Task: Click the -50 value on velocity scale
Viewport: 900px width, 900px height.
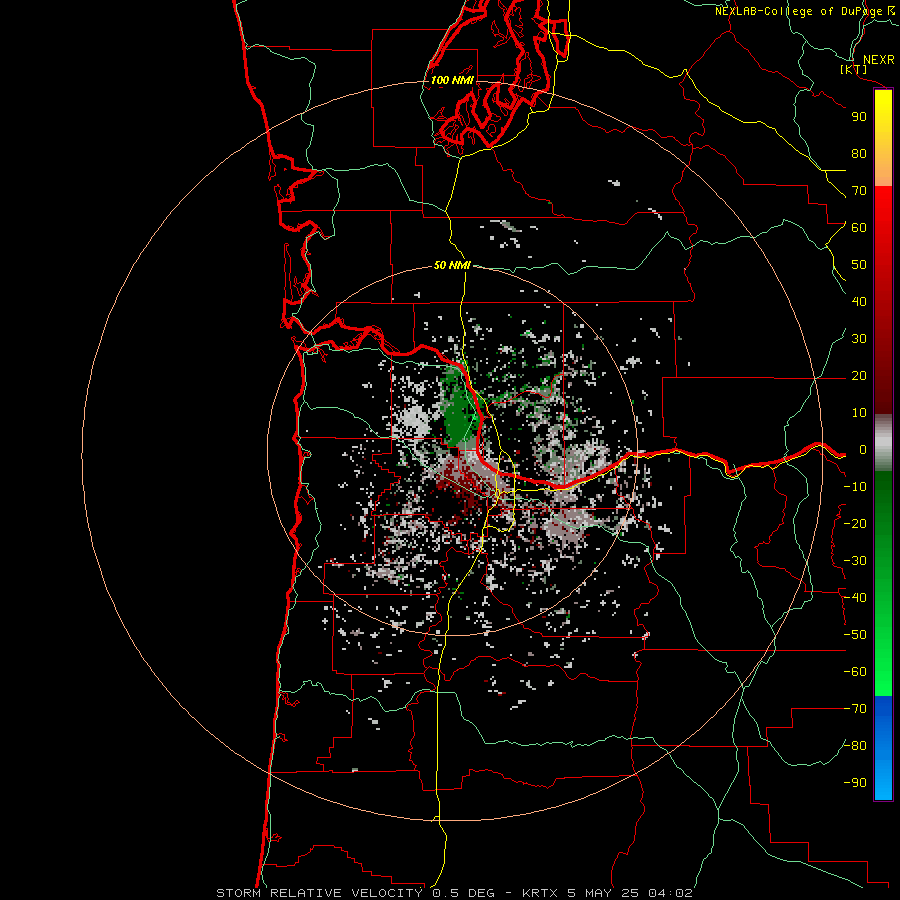Action: tap(855, 635)
